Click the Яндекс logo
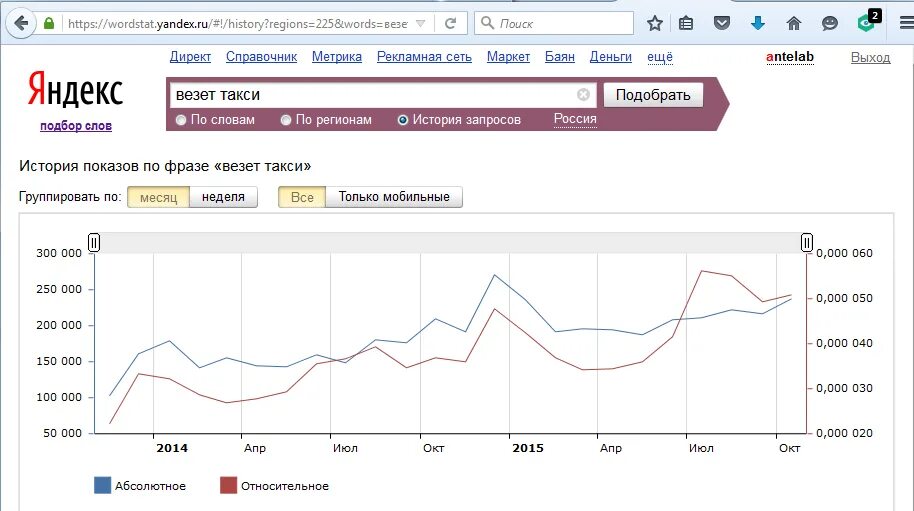The height and width of the screenshot is (511, 914). (x=75, y=90)
